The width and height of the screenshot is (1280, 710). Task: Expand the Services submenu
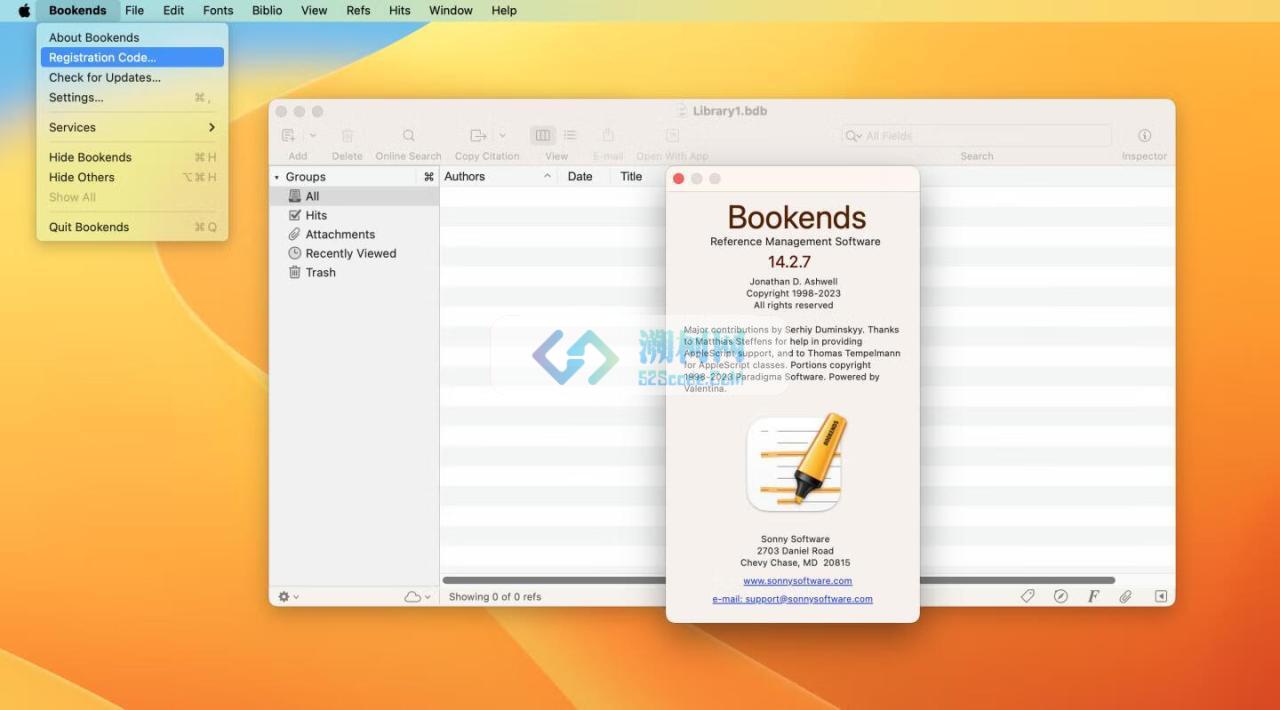[132, 127]
